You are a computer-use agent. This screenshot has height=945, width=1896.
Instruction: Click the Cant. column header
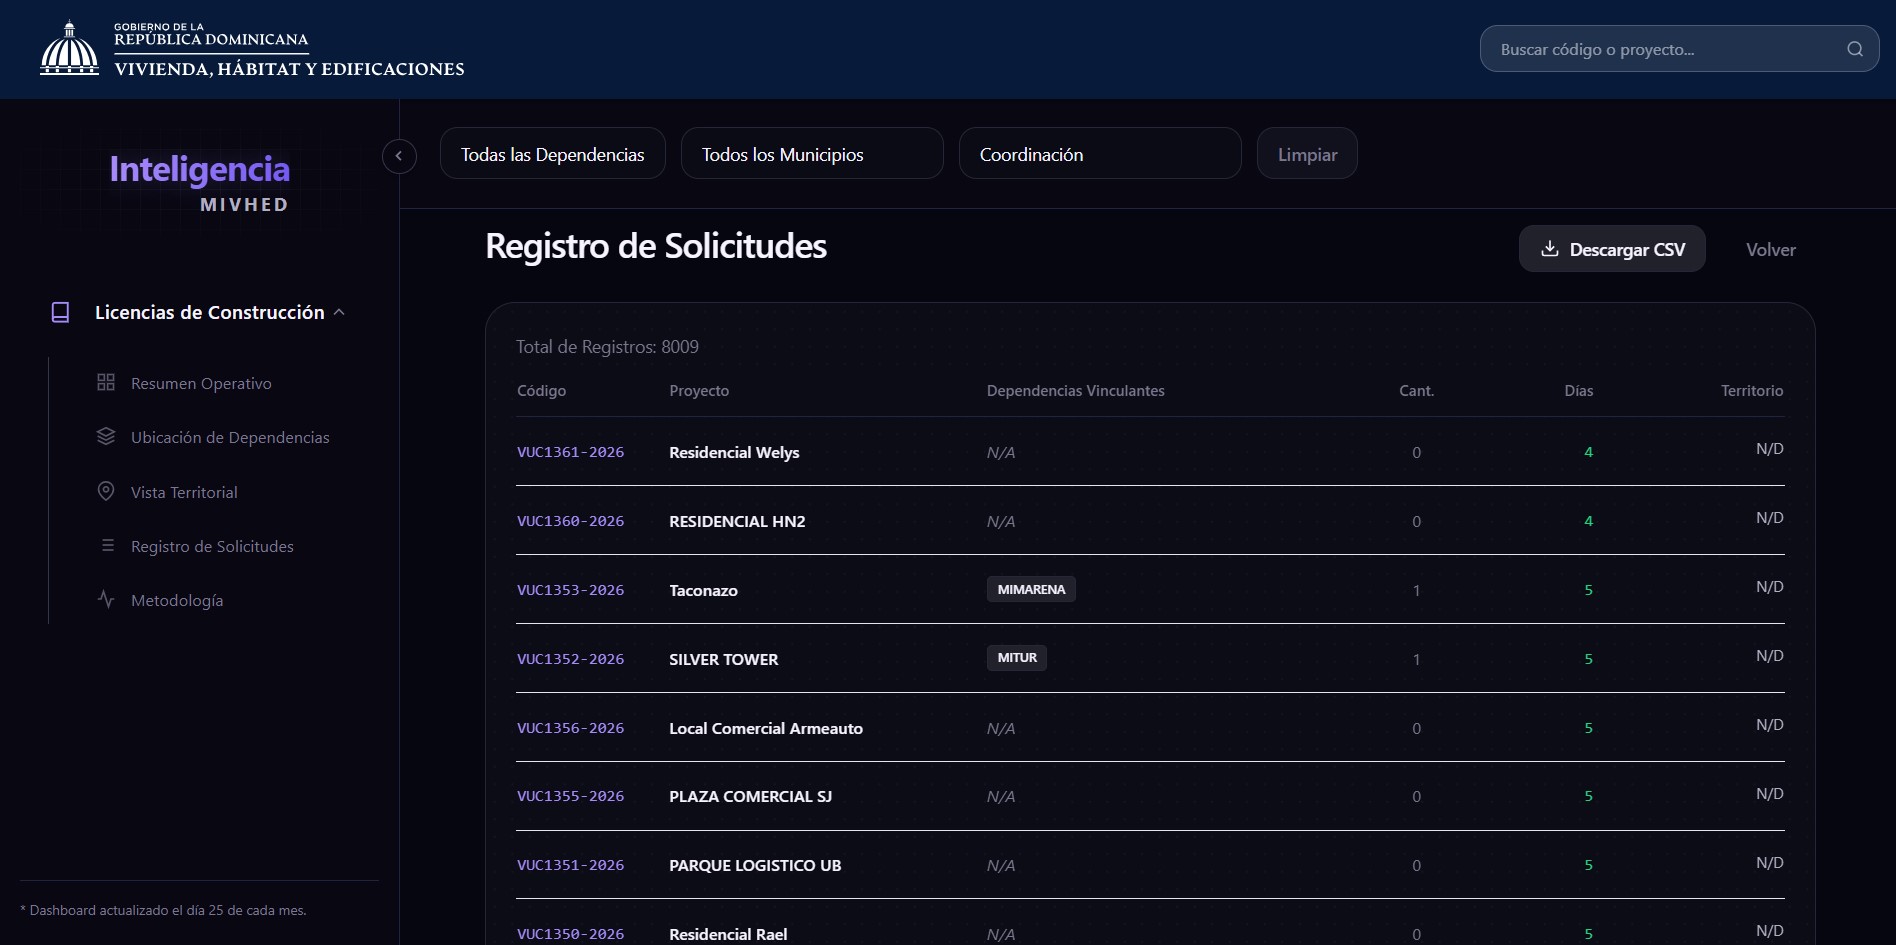[x=1416, y=390]
